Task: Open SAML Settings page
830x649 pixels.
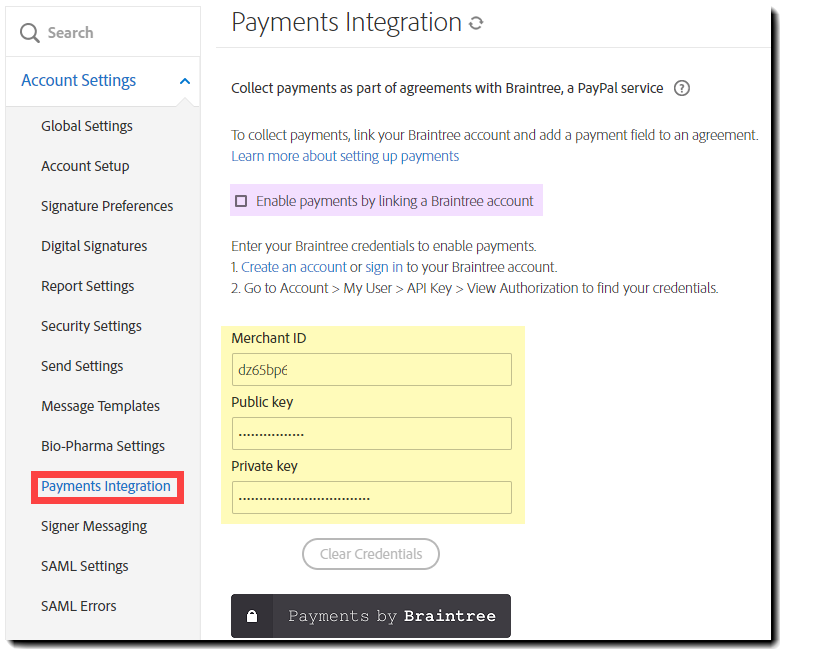Action: (85, 566)
